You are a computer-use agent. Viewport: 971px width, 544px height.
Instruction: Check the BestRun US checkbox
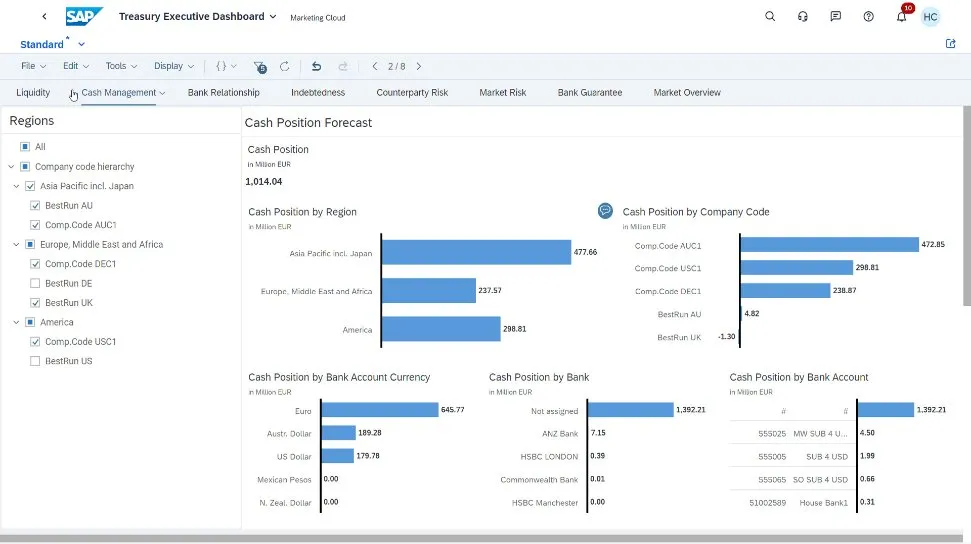pos(36,361)
